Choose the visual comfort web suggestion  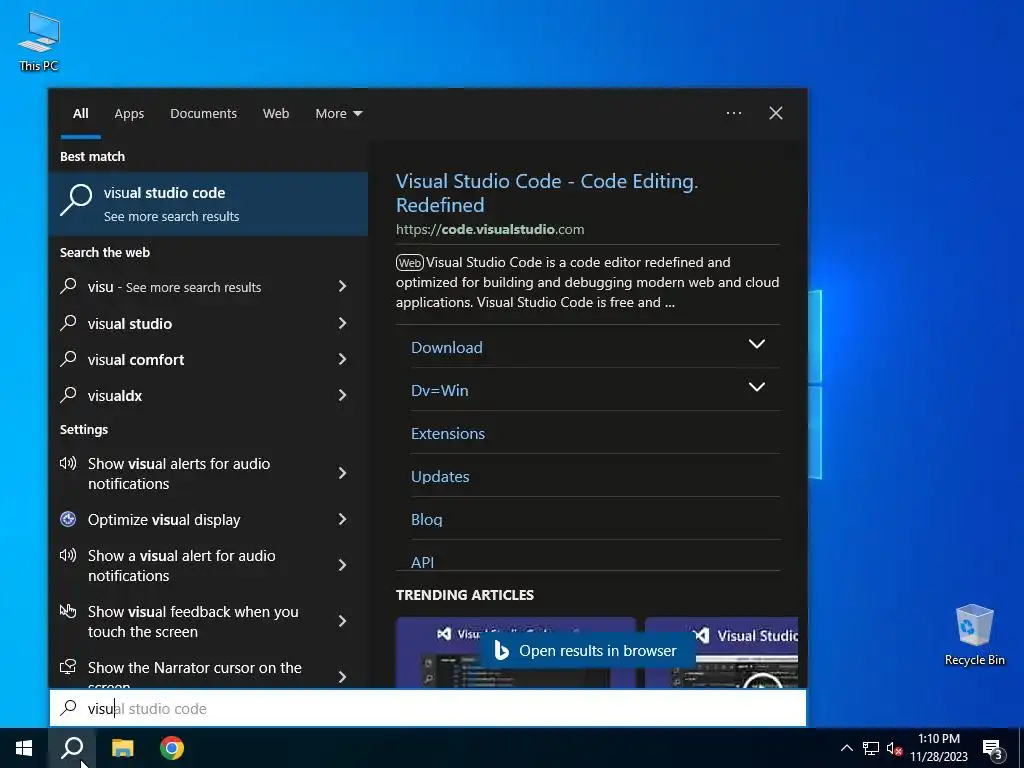(x=208, y=359)
